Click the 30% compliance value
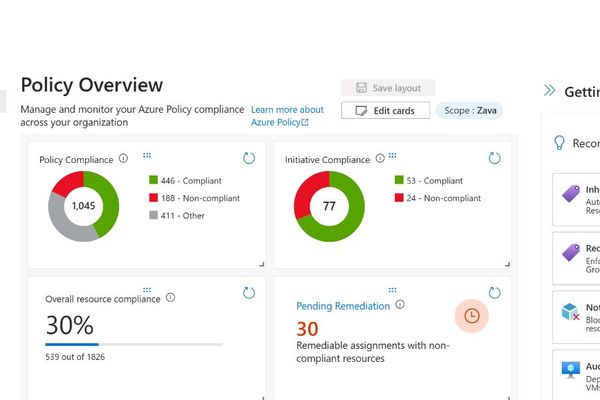600x400 pixels. pos(69,325)
